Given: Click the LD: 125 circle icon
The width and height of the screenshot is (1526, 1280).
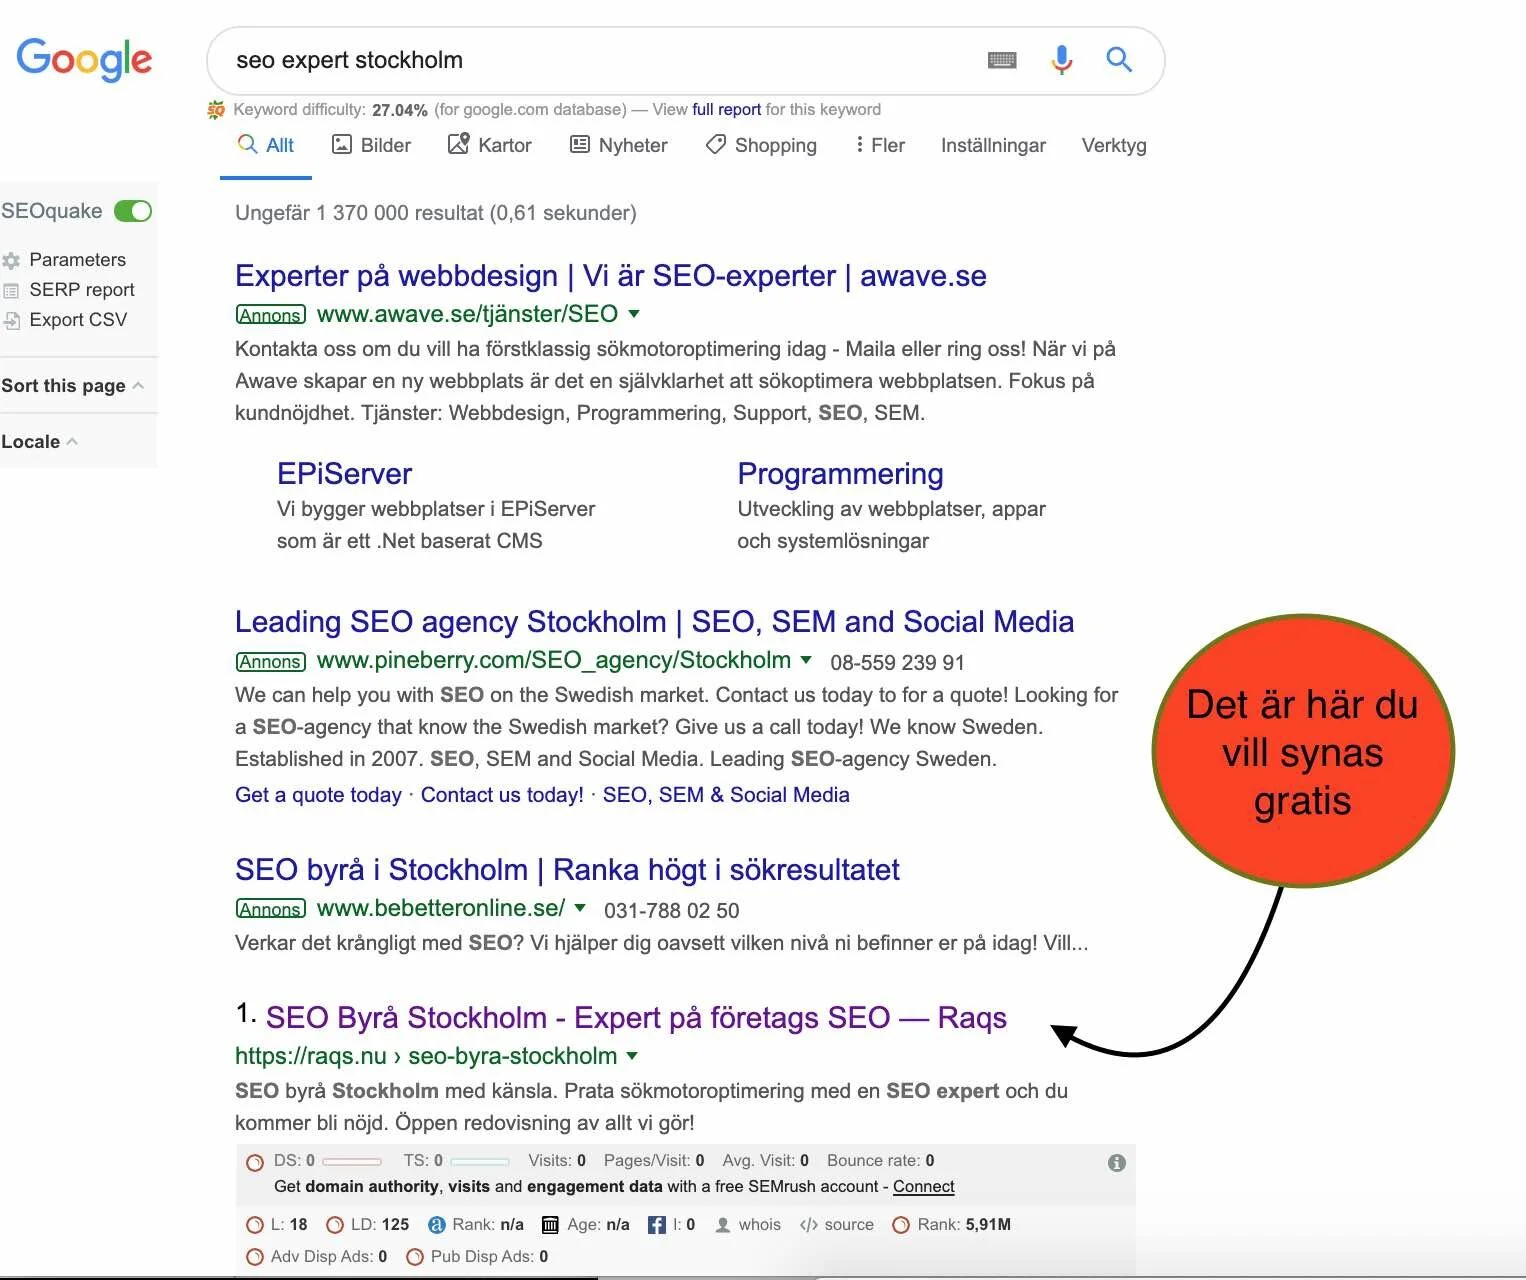Looking at the screenshot, I should pos(335,1225).
